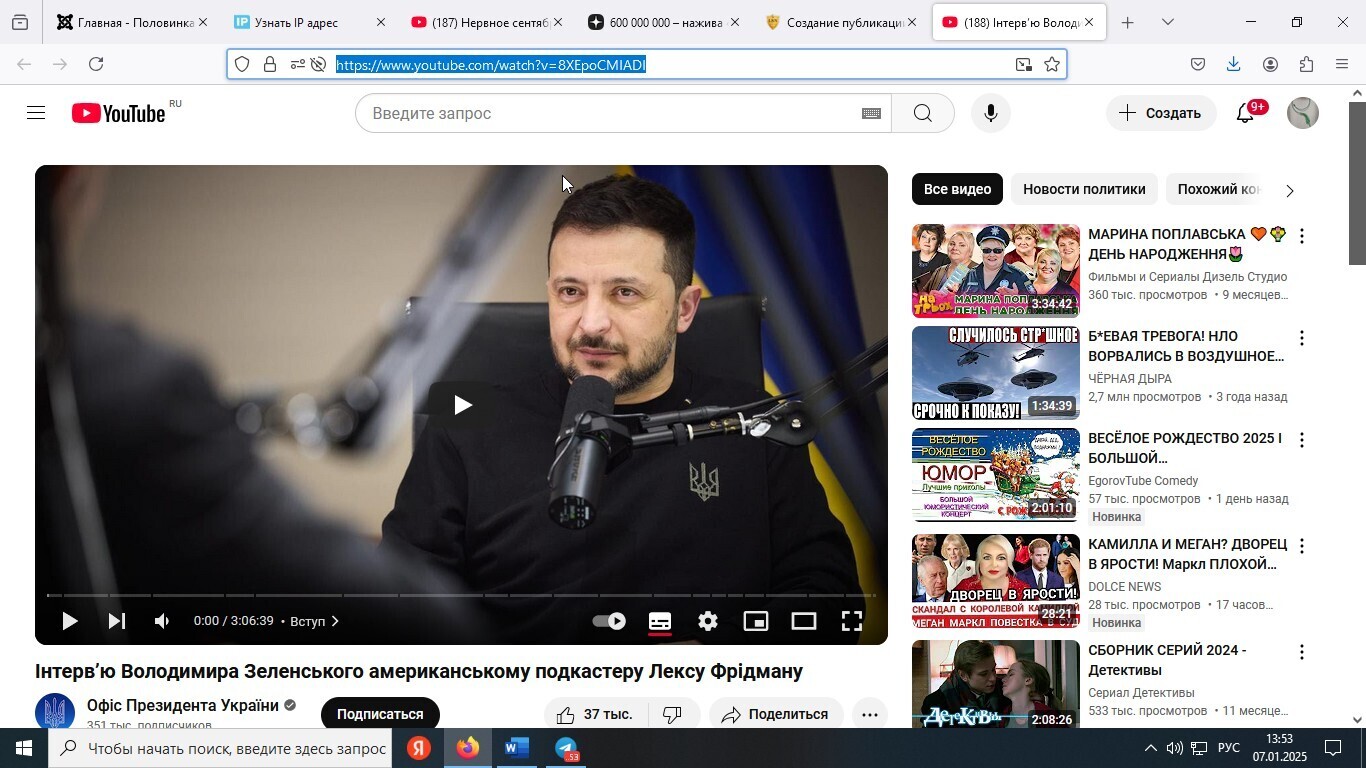Screen dimensions: 1366x768
Task: Expand the chapter list next to Вступ
Action: coord(334,621)
